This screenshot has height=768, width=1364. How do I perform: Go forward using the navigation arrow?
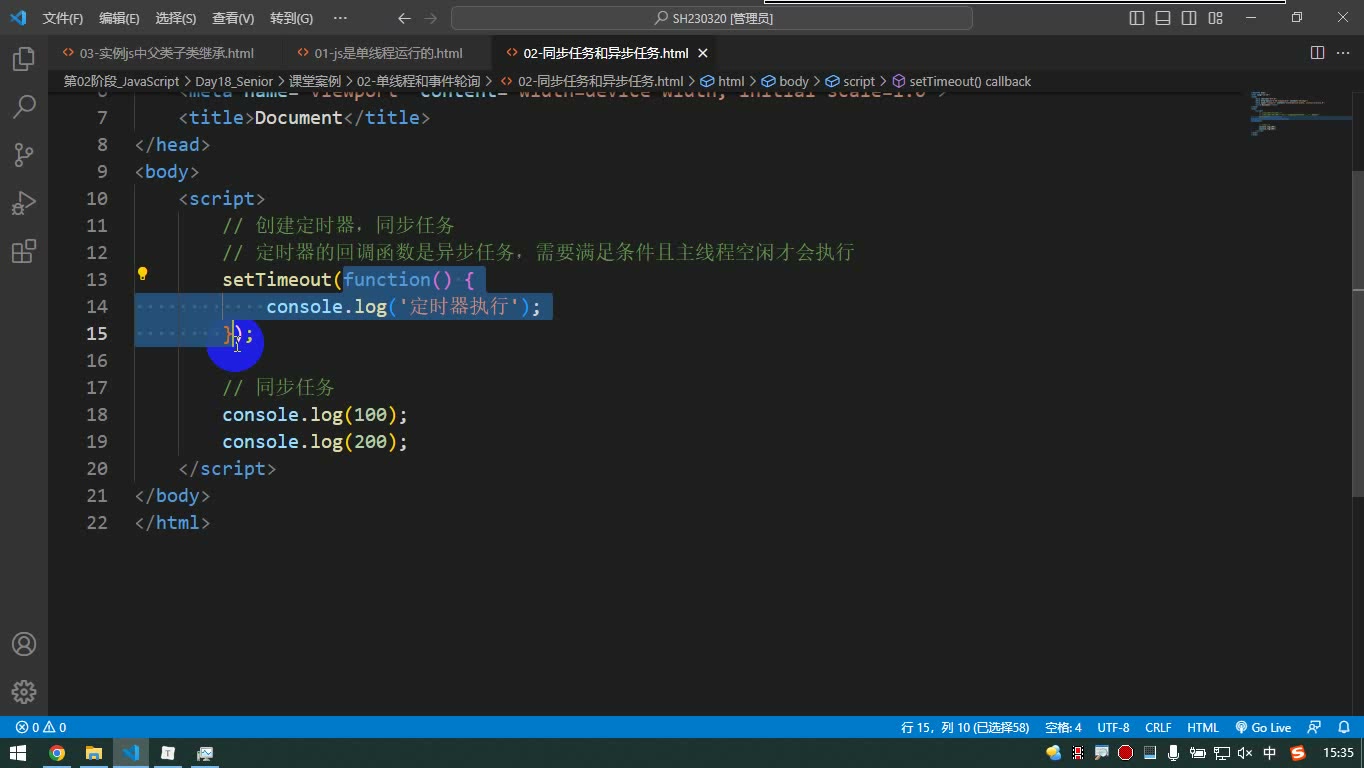(431, 18)
